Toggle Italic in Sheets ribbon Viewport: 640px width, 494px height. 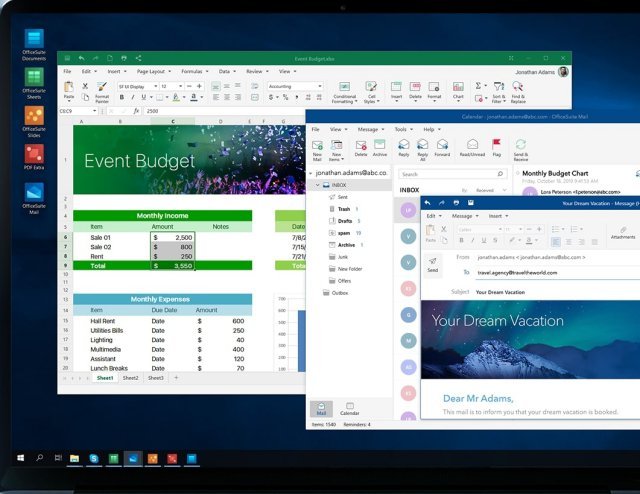(133, 97)
